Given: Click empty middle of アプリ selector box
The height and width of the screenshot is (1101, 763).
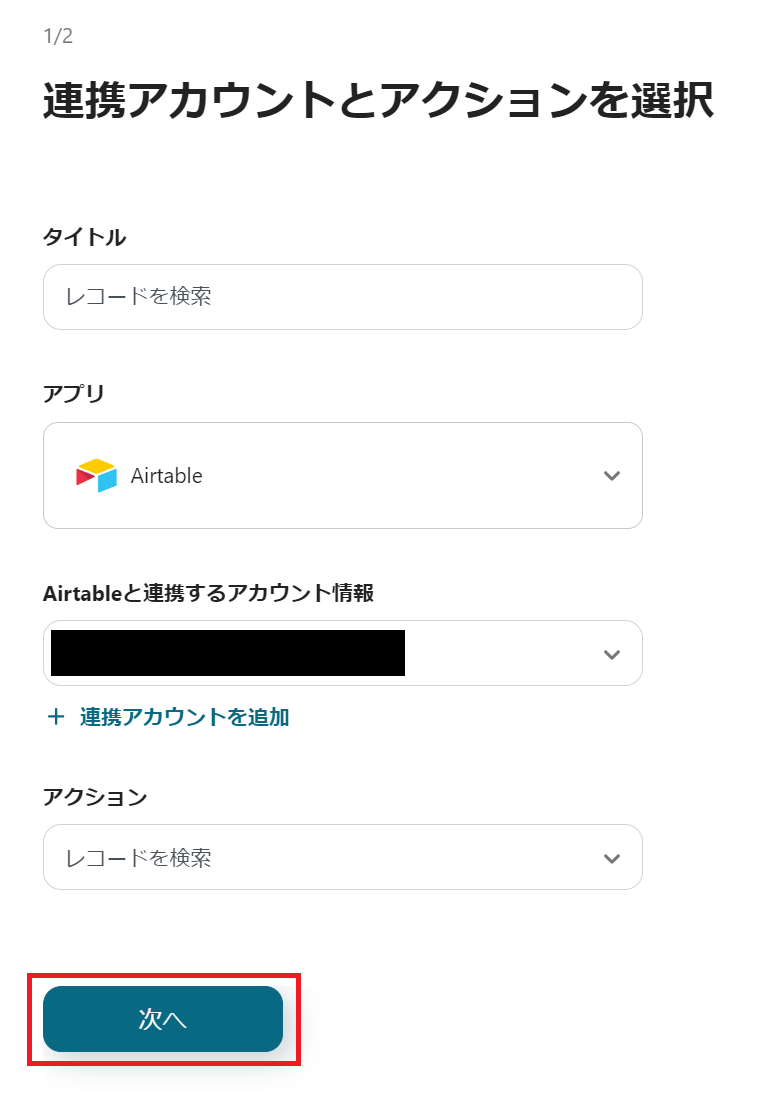Looking at the screenshot, I should click(400, 476).
